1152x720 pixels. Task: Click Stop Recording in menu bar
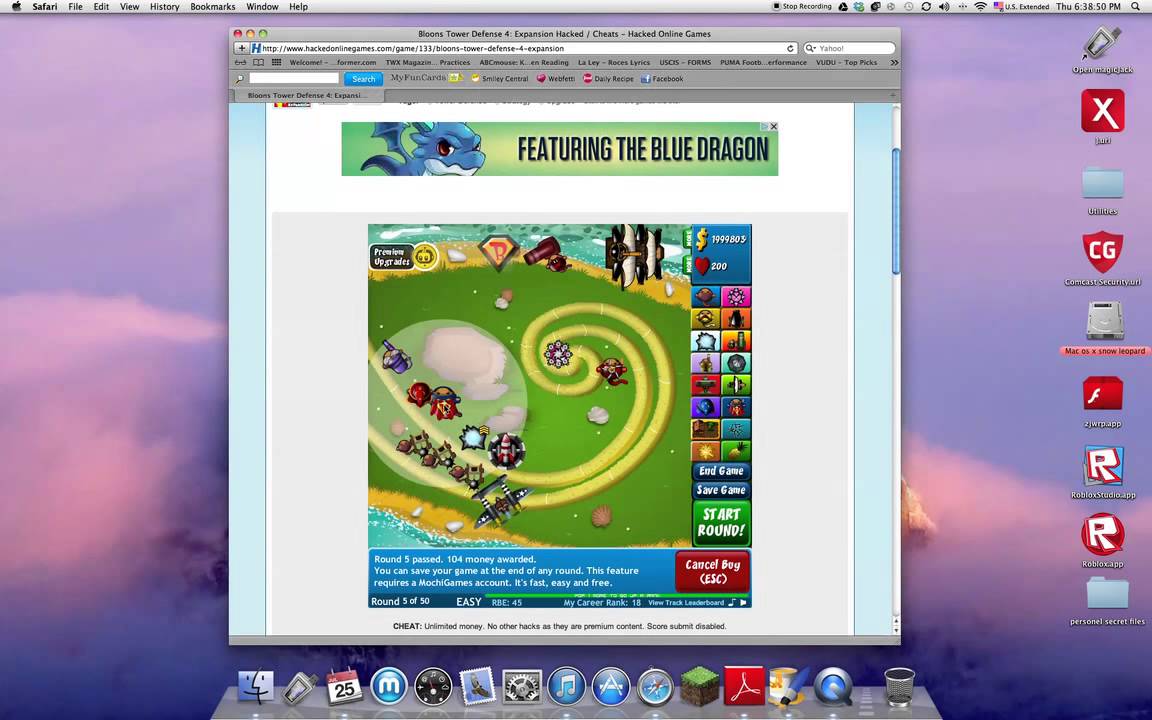802,7
